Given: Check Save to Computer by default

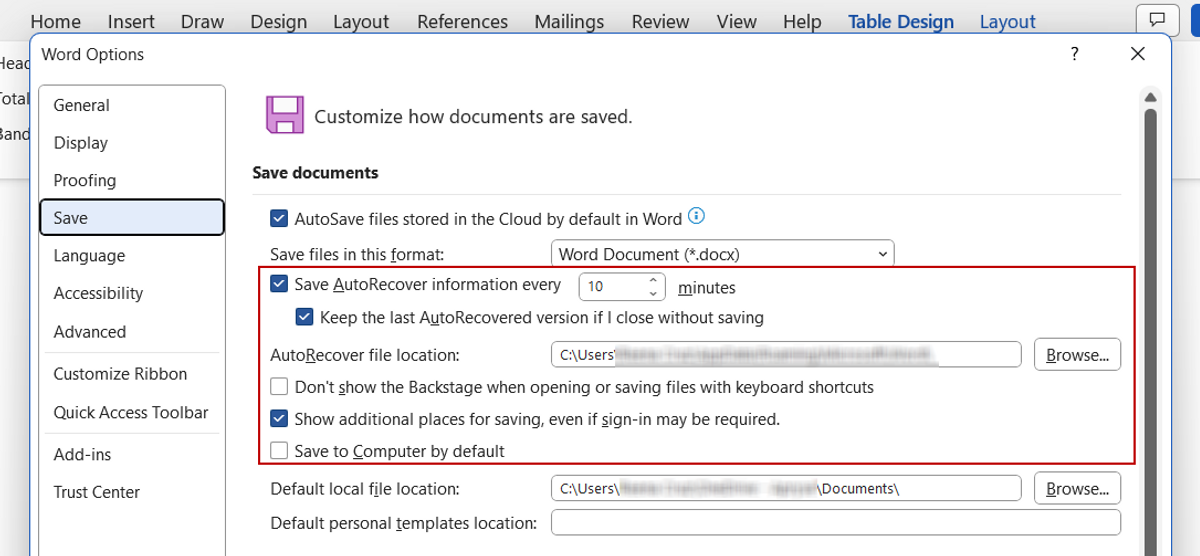Looking at the screenshot, I should 279,451.
